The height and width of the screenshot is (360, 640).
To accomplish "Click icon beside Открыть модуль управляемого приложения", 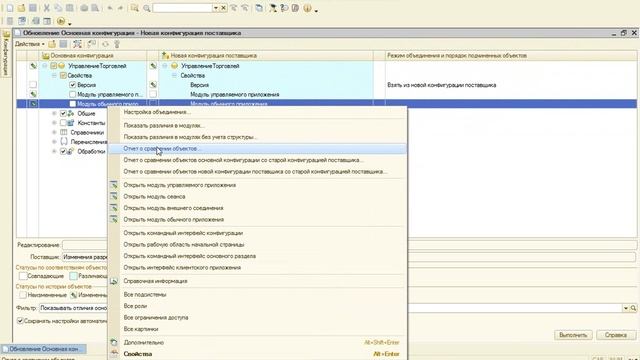I will tap(114, 185).
